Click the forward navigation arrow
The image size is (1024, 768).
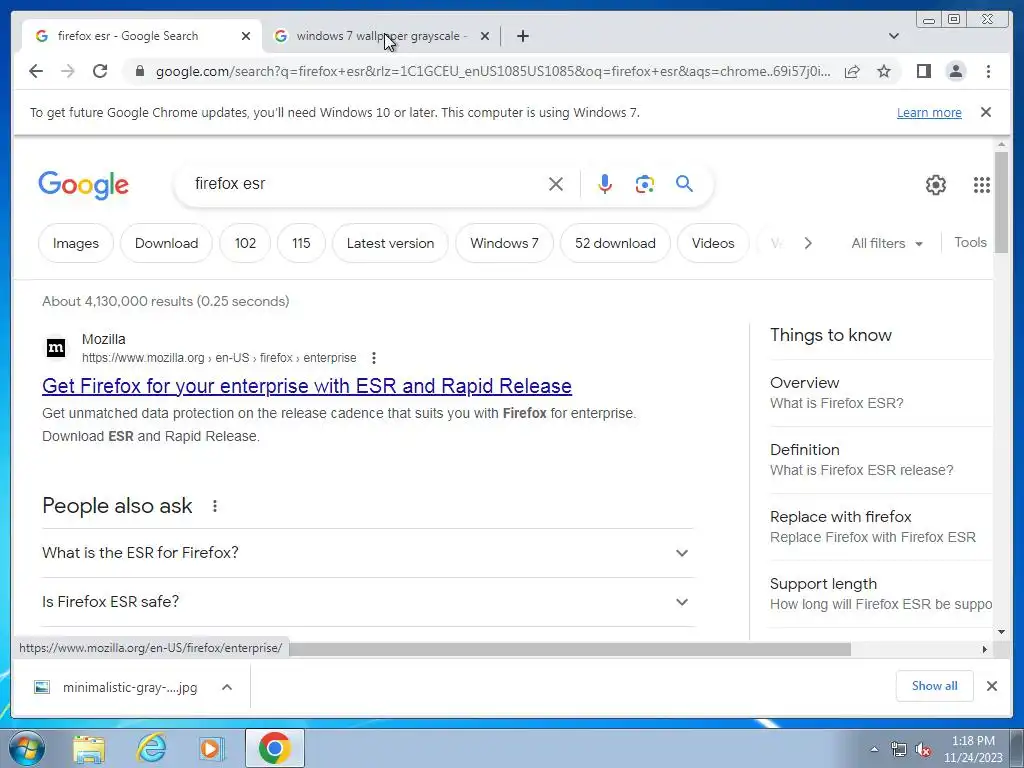(x=68, y=71)
